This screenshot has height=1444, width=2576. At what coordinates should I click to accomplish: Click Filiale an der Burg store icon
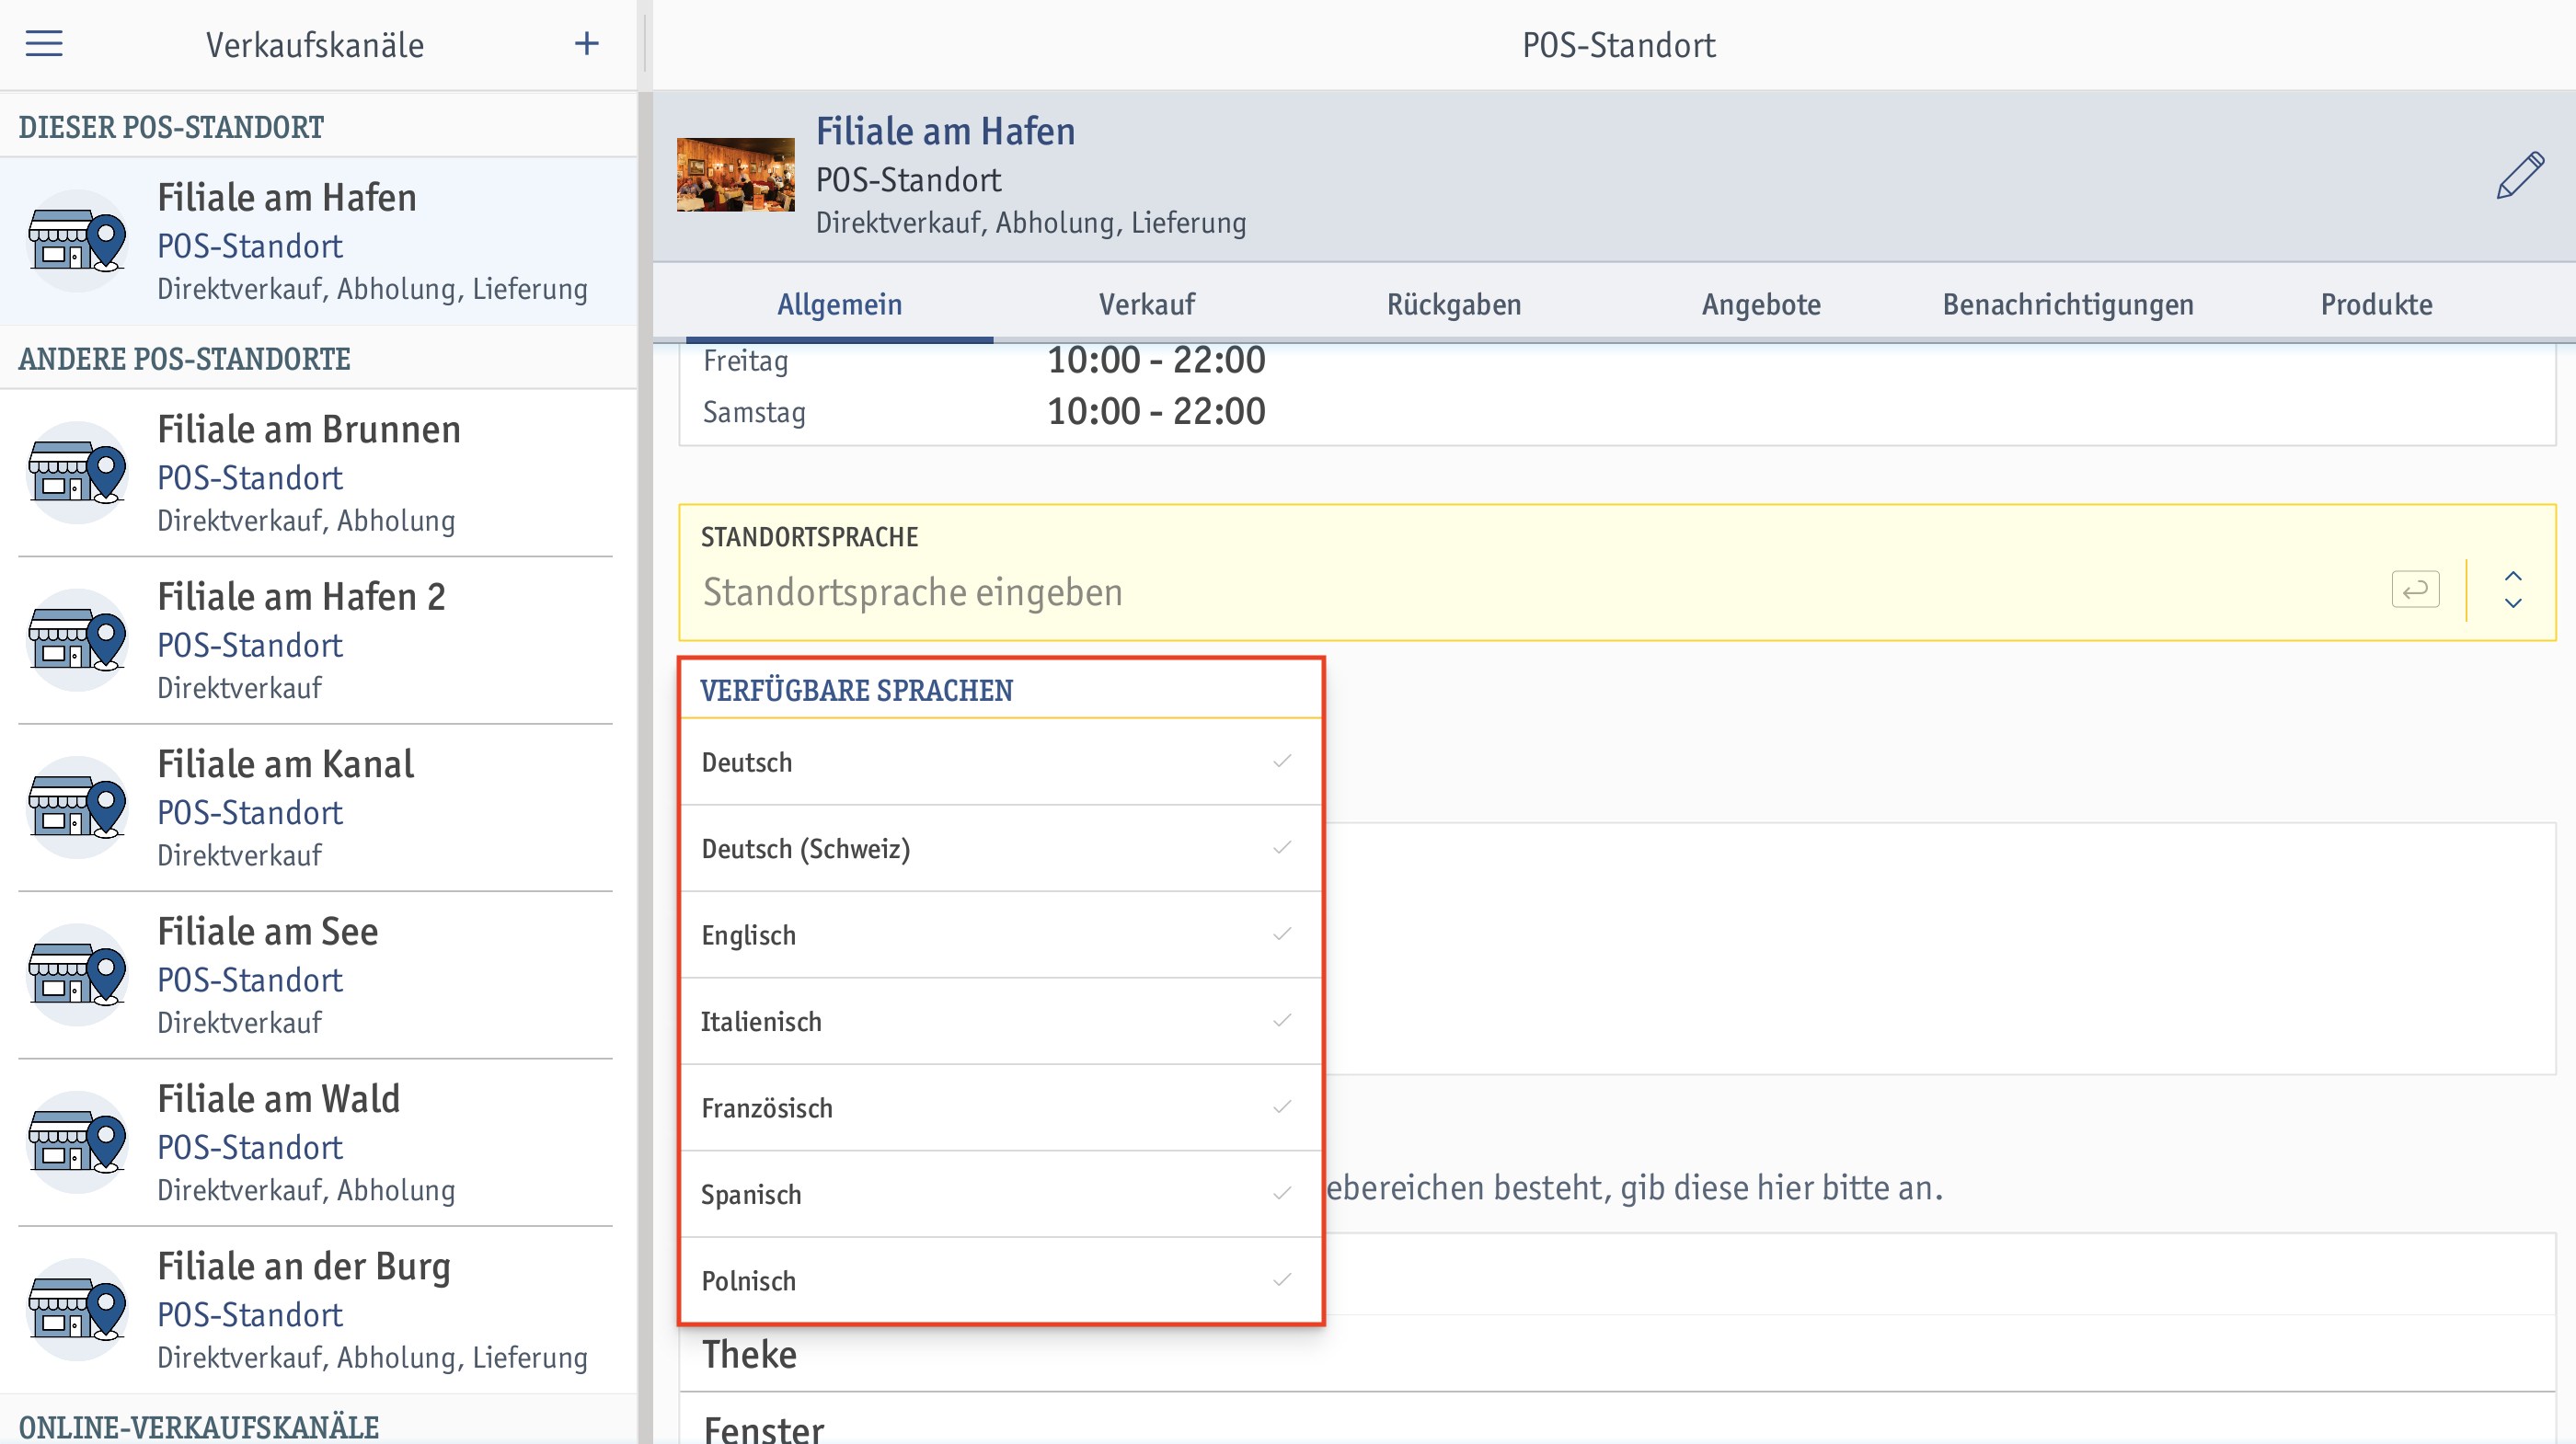(x=78, y=1309)
